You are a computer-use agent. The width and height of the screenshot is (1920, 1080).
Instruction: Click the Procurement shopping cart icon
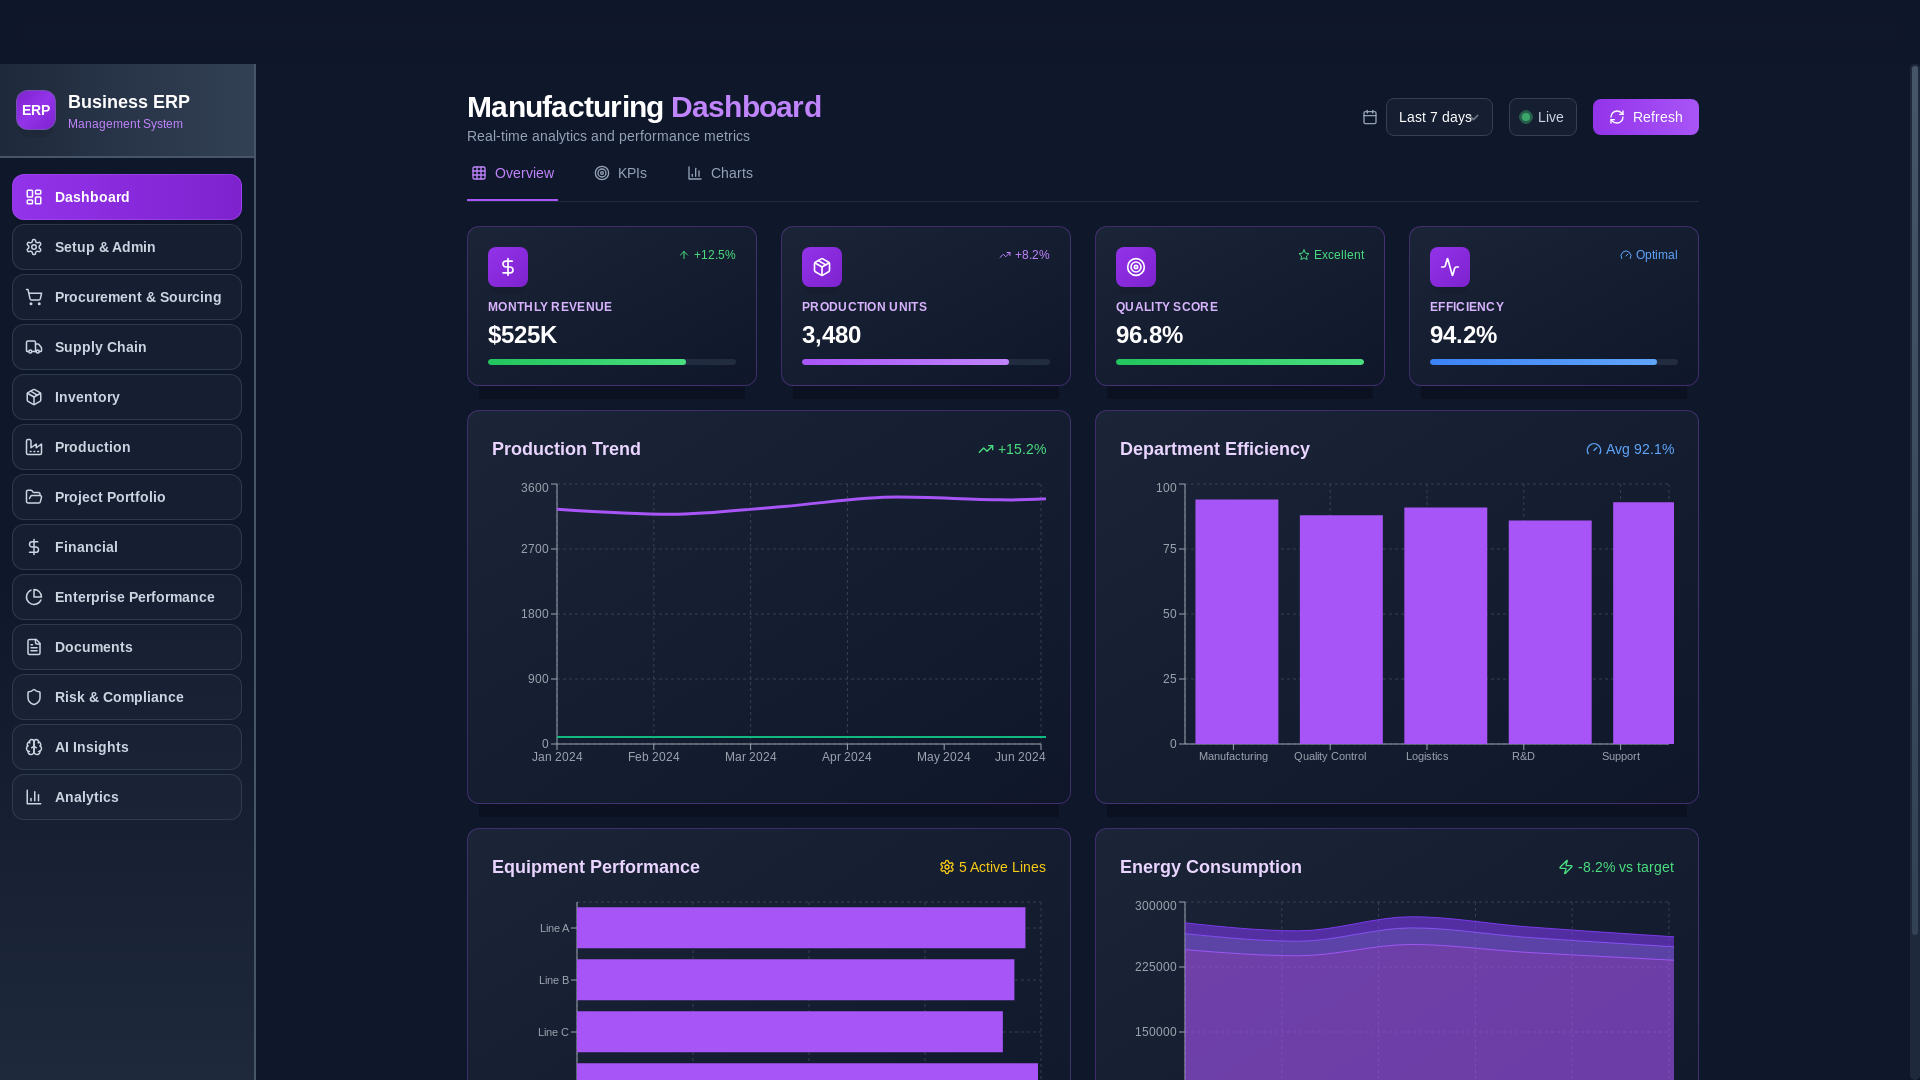point(34,297)
